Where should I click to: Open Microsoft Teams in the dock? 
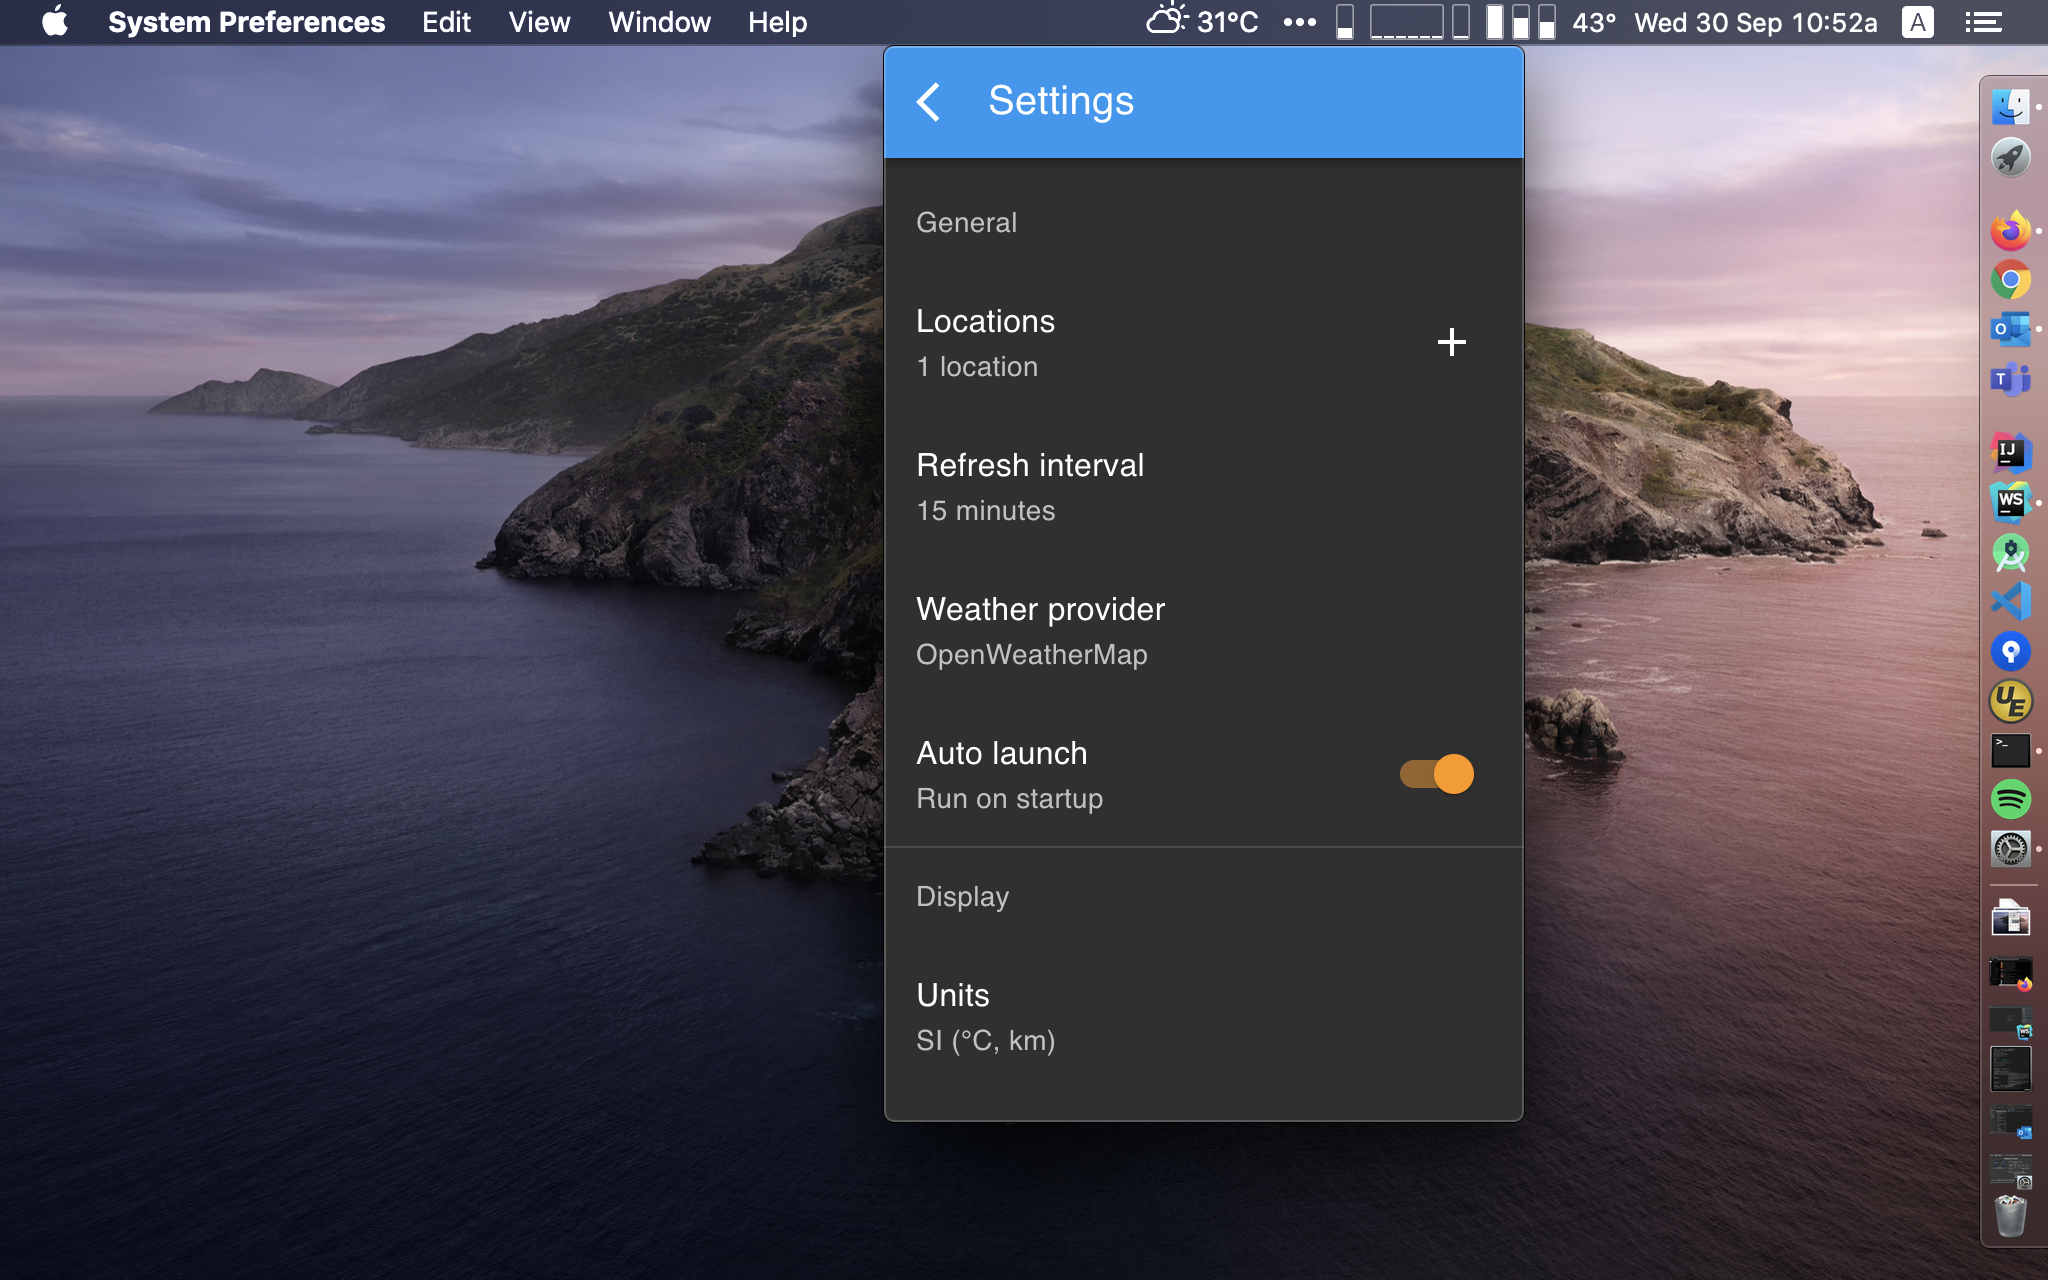pos(2010,379)
